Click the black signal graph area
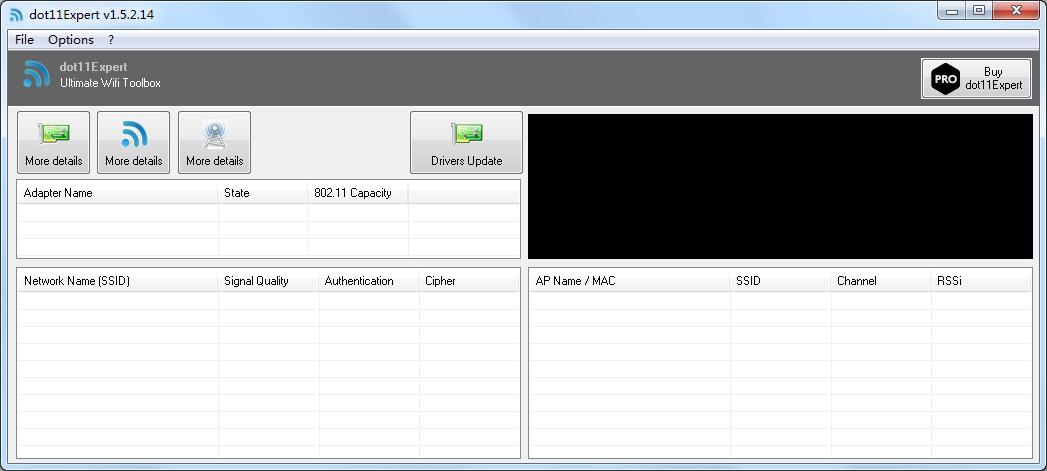Image resolution: width=1047 pixels, height=471 pixels. point(780,186)
